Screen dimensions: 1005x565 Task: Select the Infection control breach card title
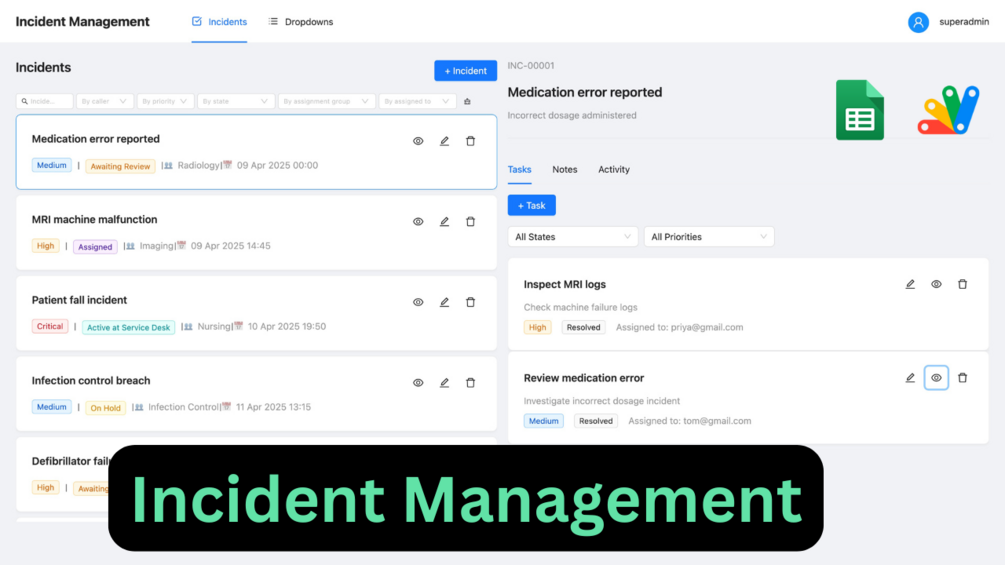tap(90, 381)
